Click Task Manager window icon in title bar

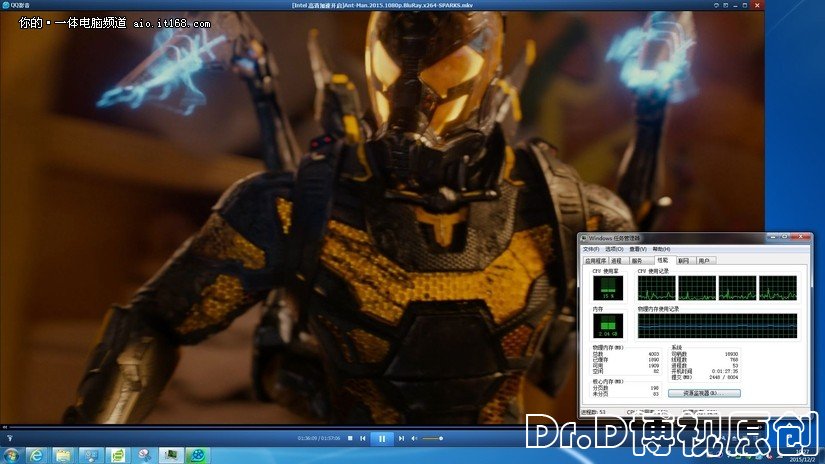(584, 238)
